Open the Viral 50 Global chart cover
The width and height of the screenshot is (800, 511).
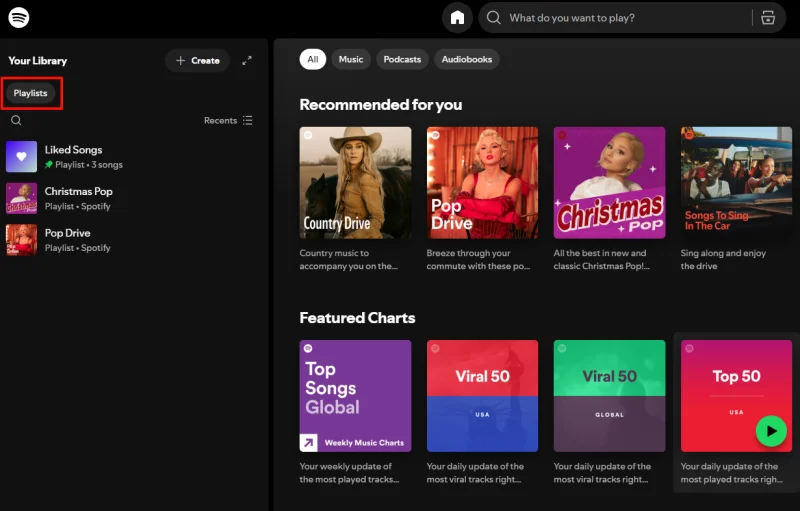tap(609, 396)
